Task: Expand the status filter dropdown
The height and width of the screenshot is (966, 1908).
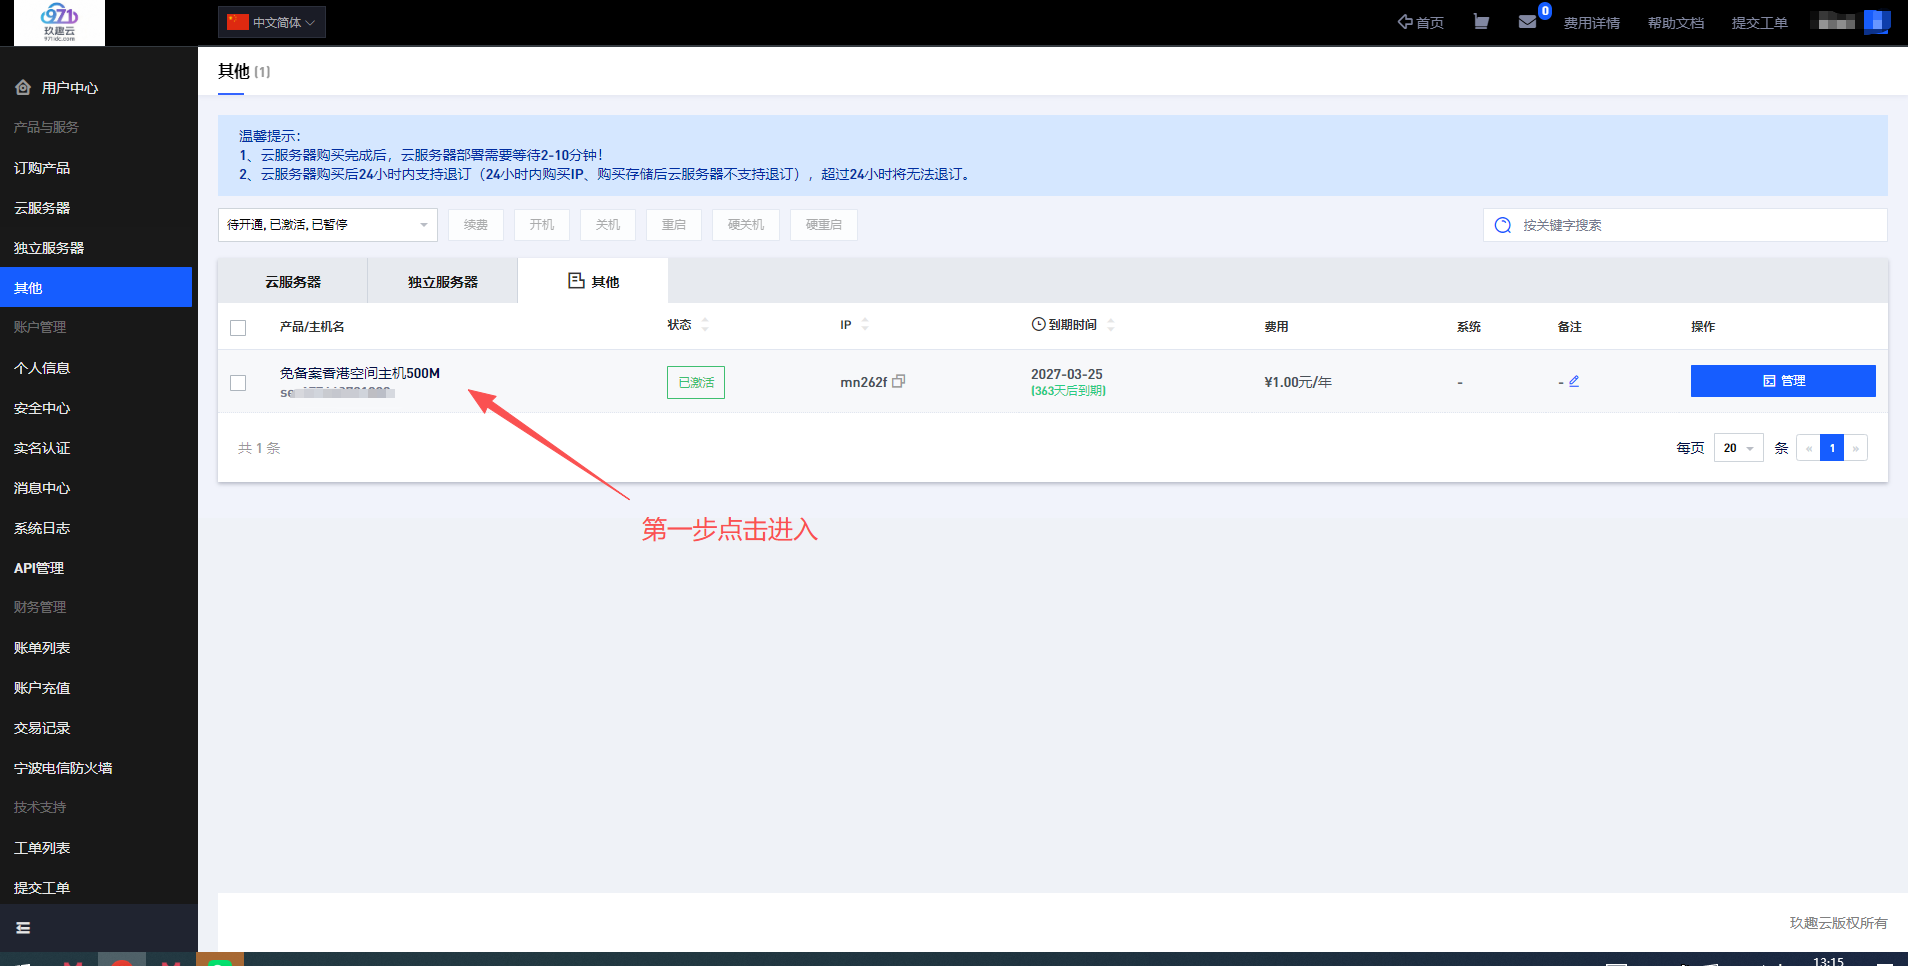Action: [327, 225]
